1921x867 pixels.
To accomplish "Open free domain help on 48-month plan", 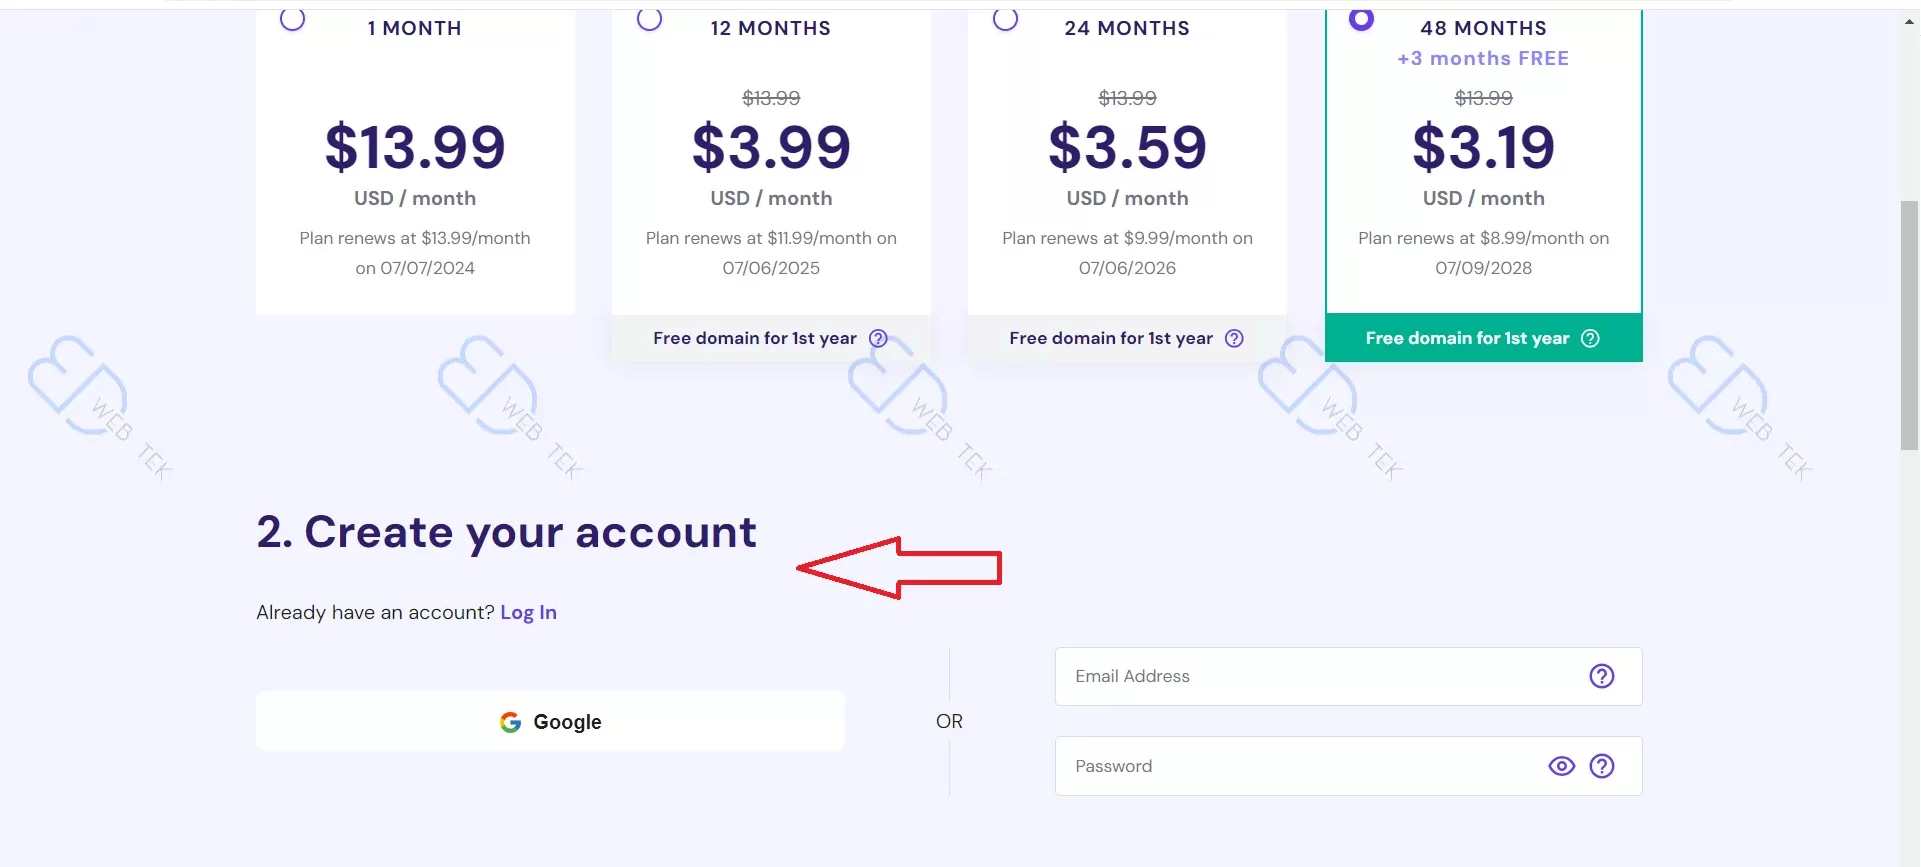I will click(x=1590, y=339).
